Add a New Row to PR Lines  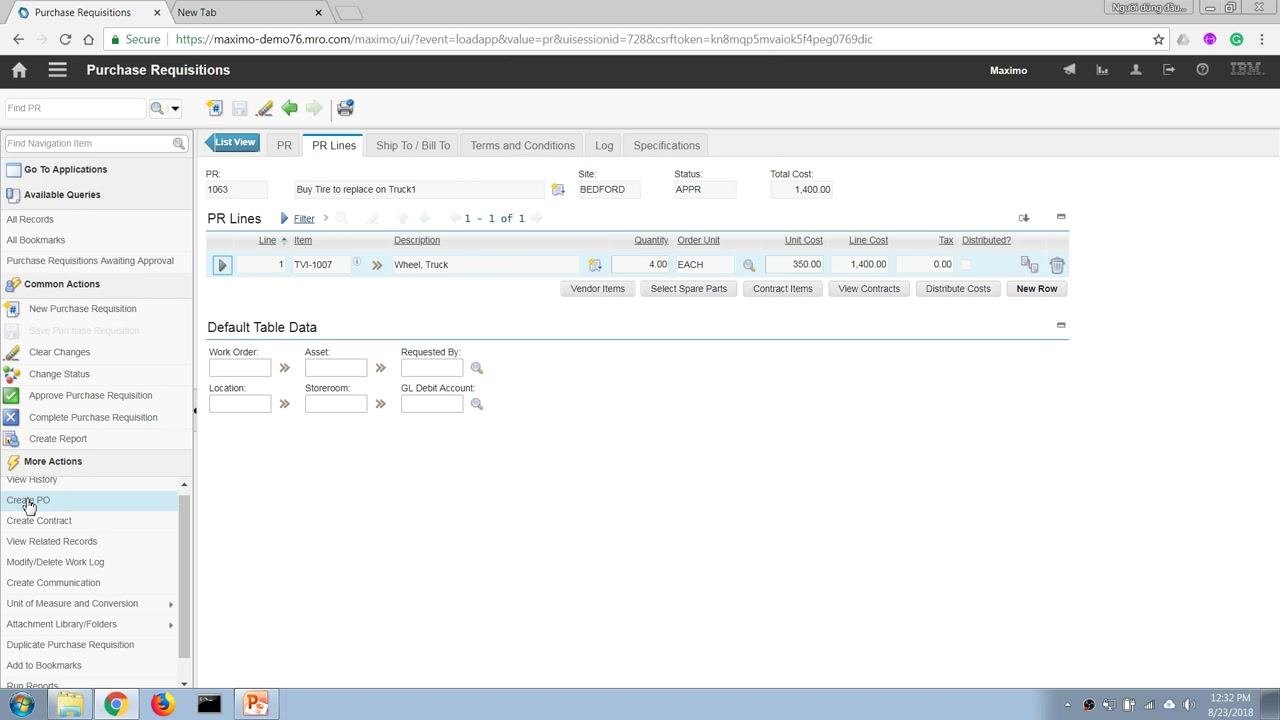[x=1037, y=289]
